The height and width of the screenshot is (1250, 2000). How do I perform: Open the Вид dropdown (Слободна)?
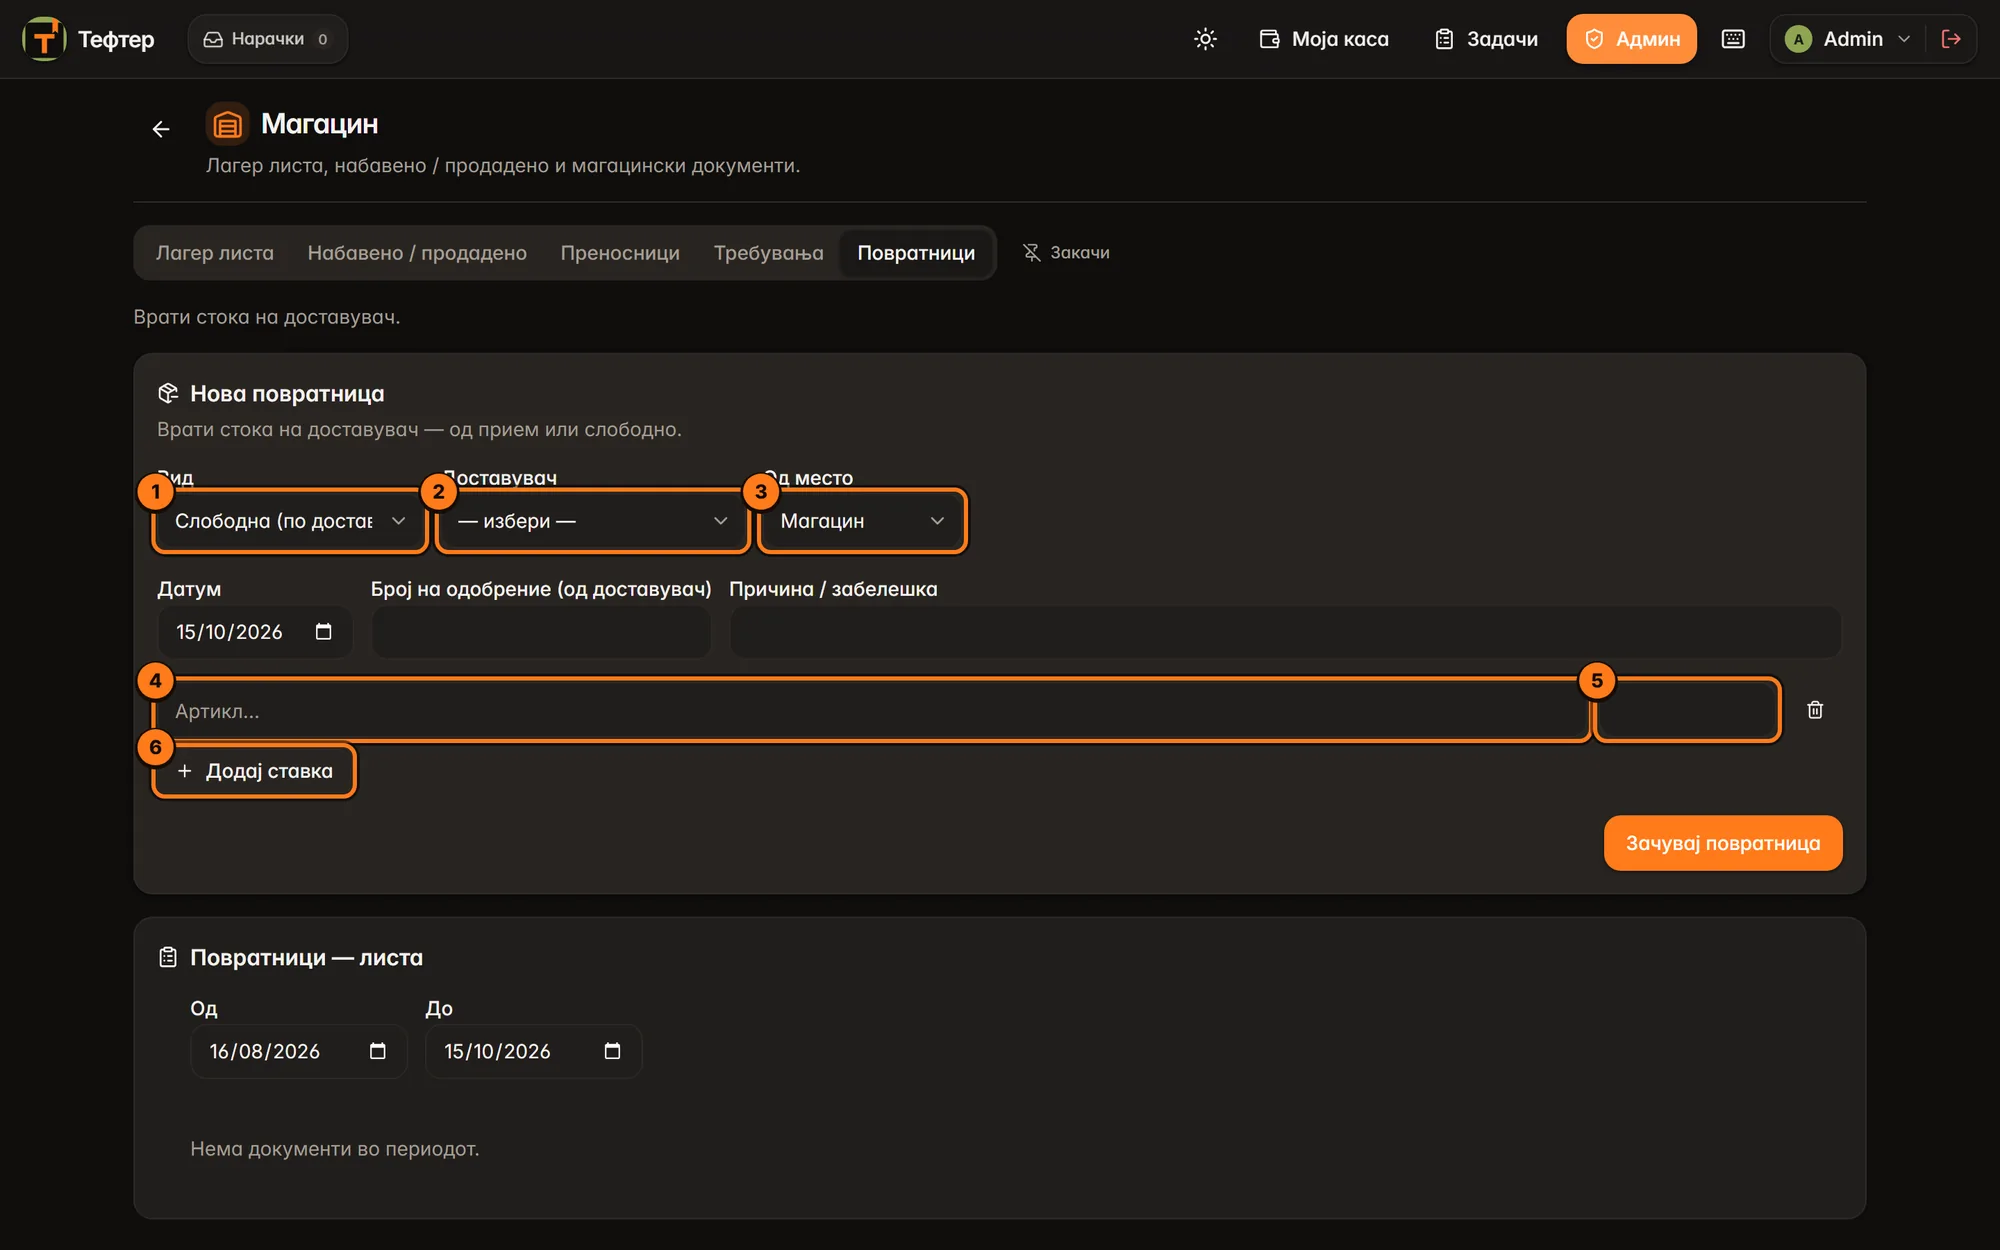(290, 521)
